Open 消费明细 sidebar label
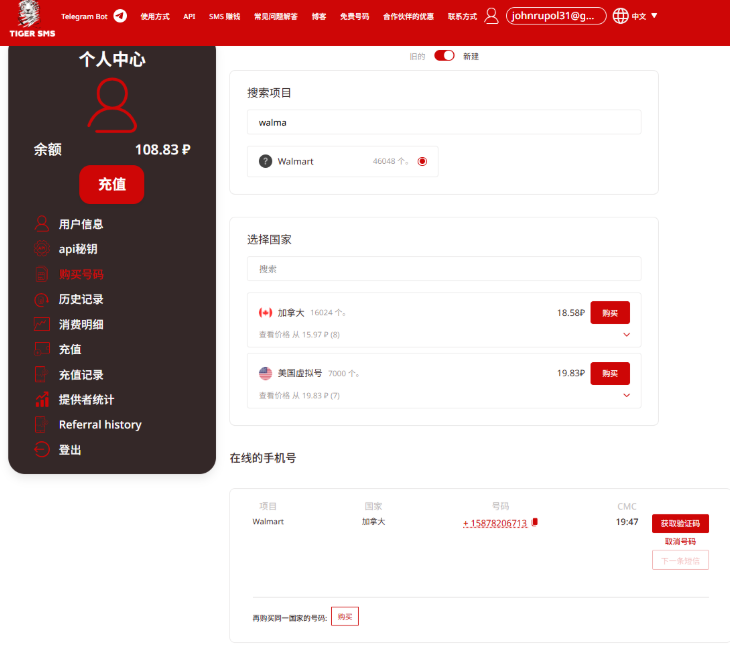The height and width of the screenshot is (647, 730). (x=81, y=324)
